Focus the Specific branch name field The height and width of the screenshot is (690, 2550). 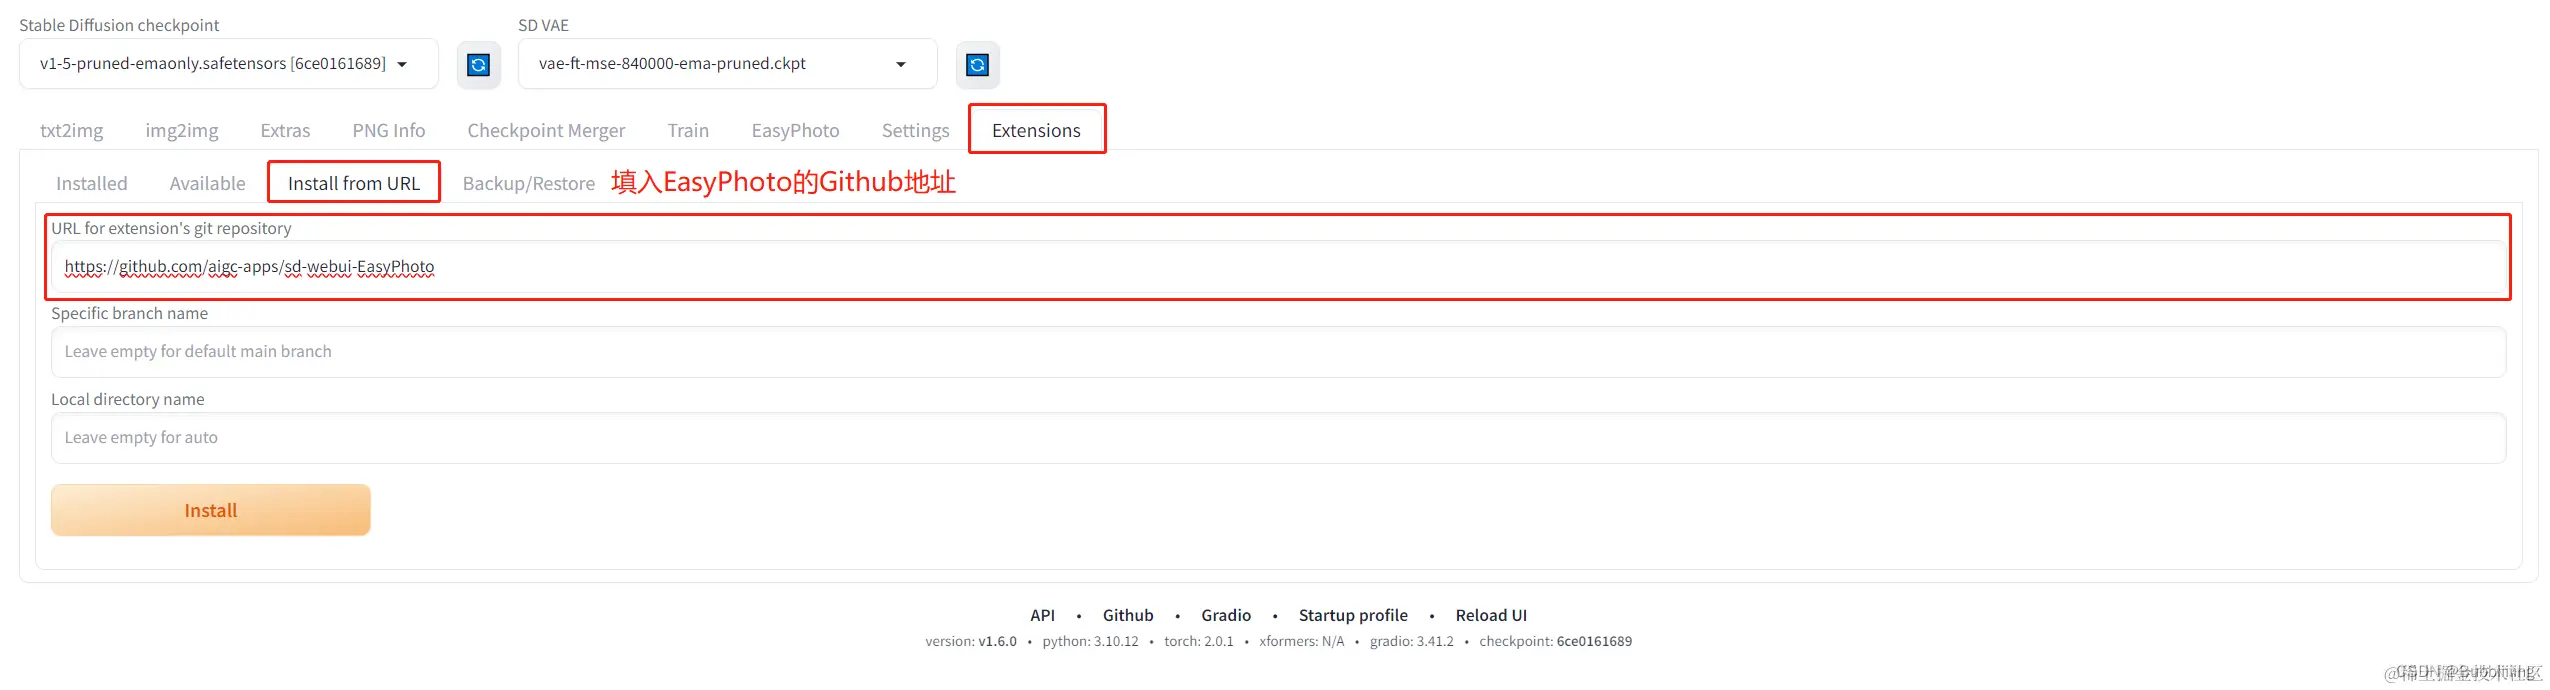tap(1278, 352)
